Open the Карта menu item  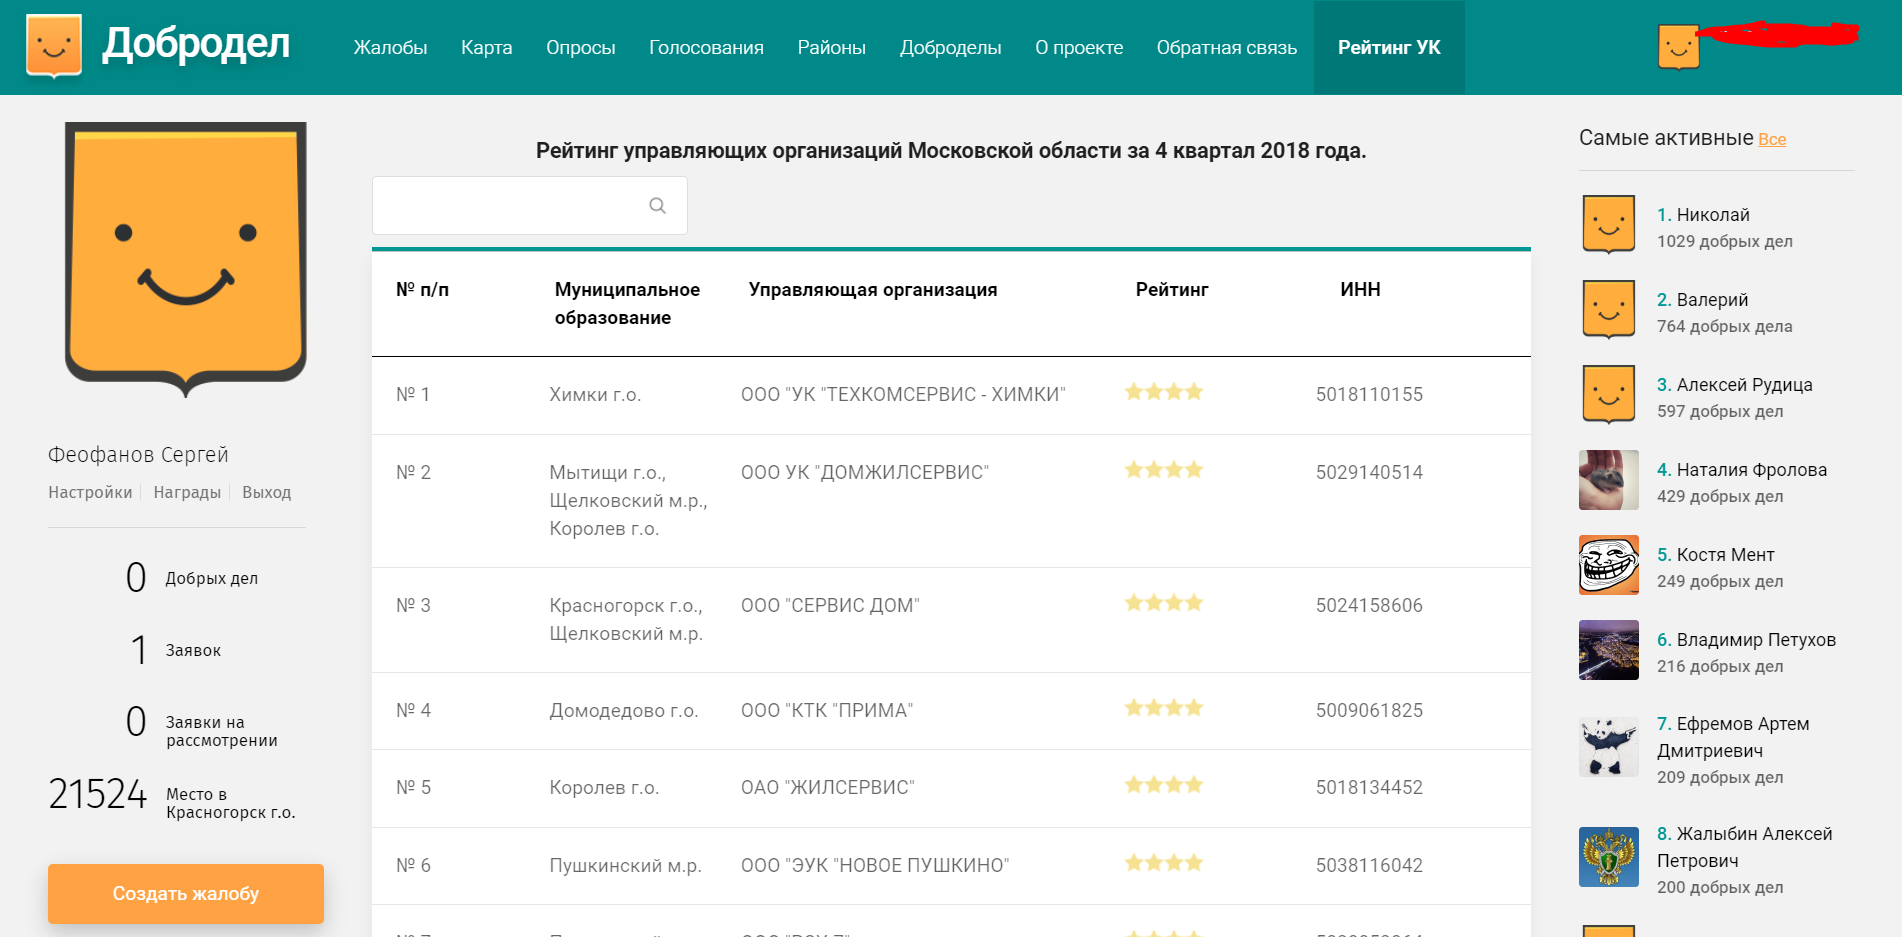coord(486,48)
